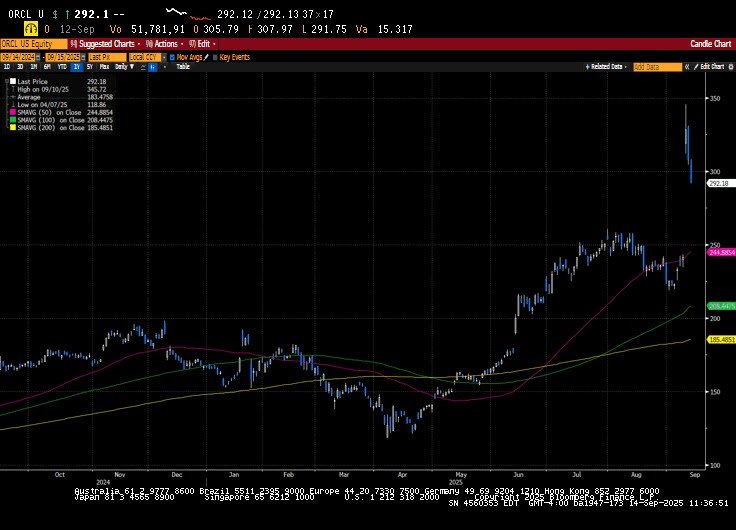736x530 pixels.
Task: Enable the Key Events checkbox
Action: [x=215, y=57]
